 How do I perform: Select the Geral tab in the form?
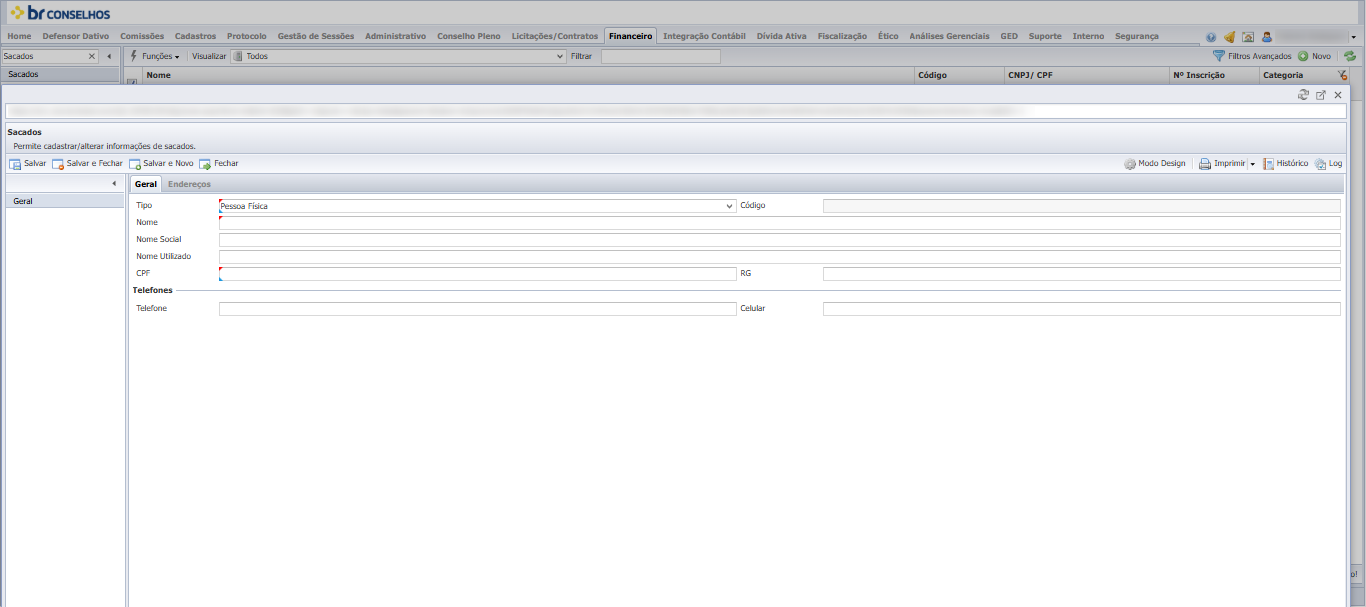tap(146, 184)
